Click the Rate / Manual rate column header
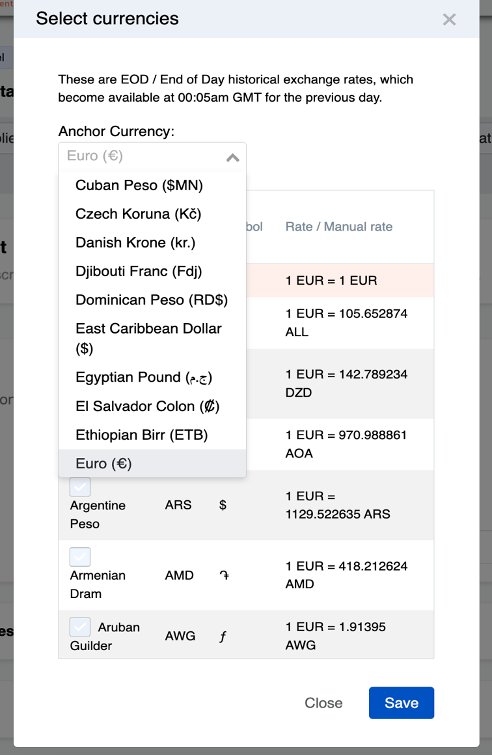The image size is (492, 756). 339,227
